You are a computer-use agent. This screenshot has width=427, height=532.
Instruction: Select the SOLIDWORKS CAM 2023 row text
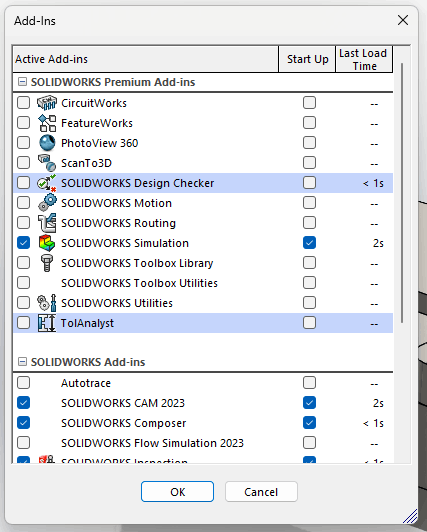pos(123,403)
